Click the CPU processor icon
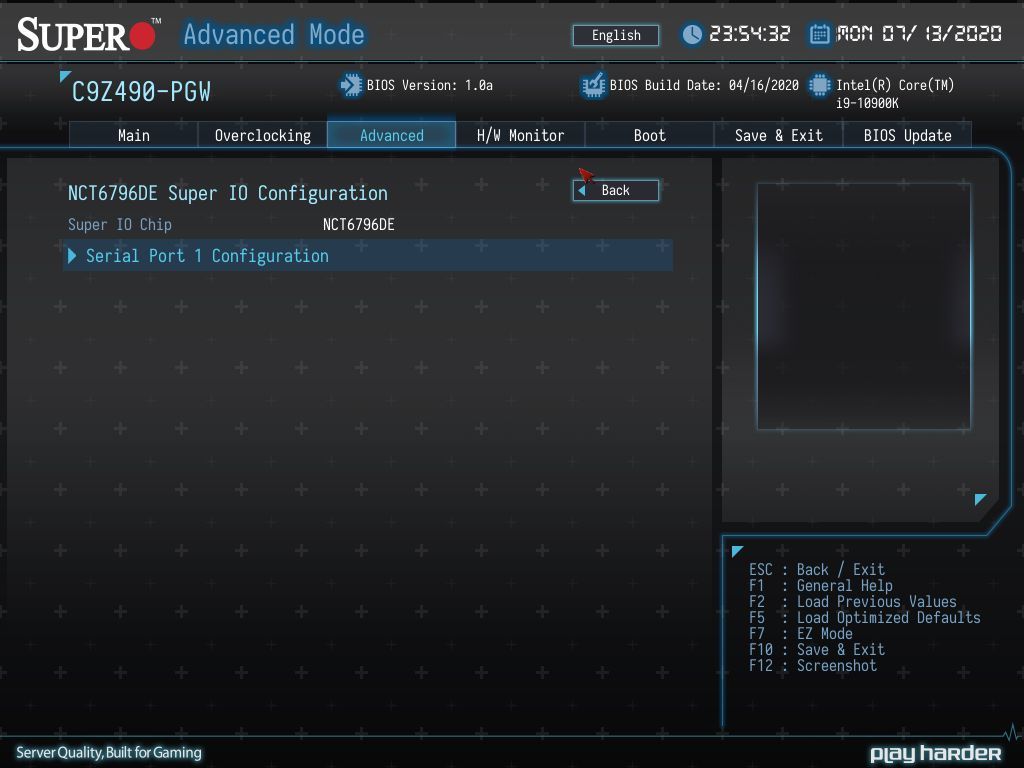The width and height of the screenshot is (1024, 768). (820, 86)
